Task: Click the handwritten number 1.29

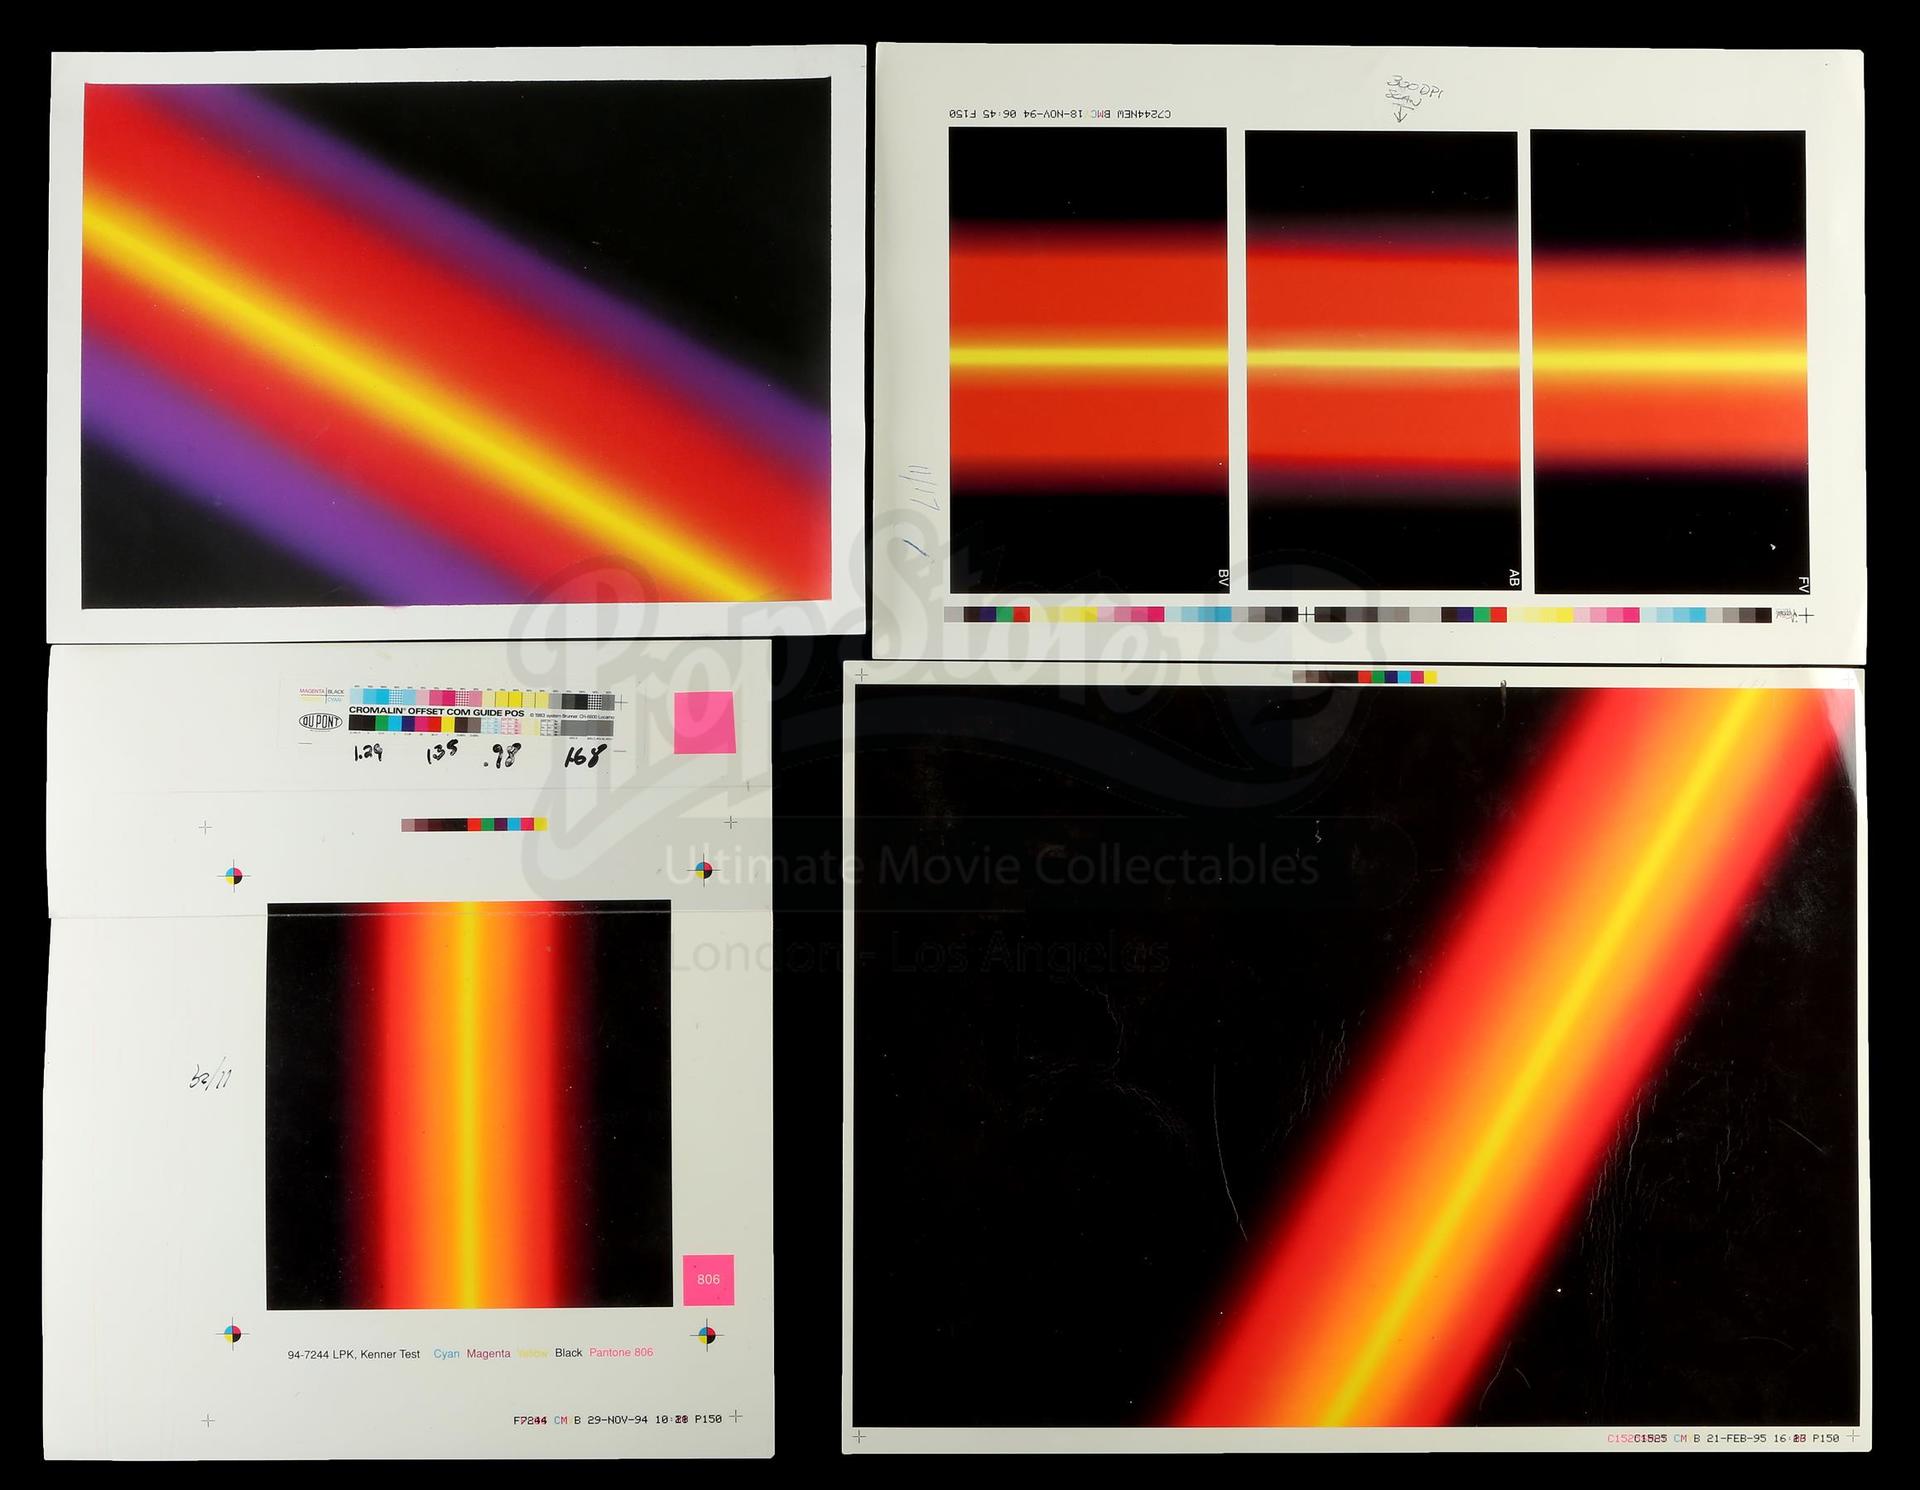Action: pyautogui.click(x=368, y=755)
